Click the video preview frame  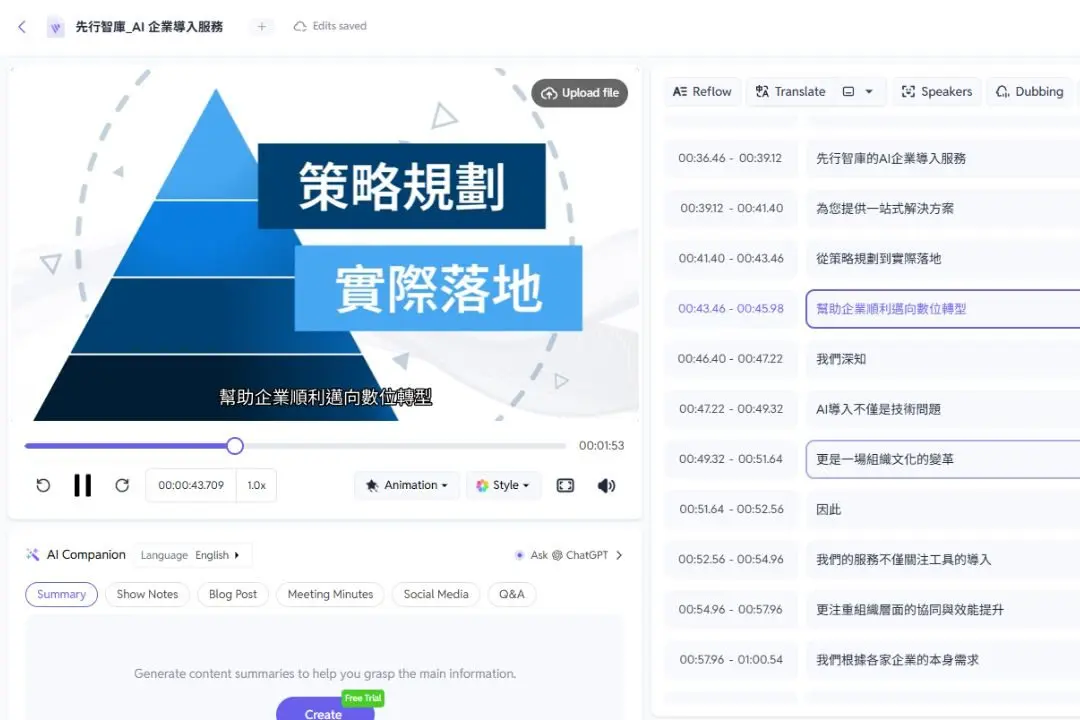click(324, 244)
